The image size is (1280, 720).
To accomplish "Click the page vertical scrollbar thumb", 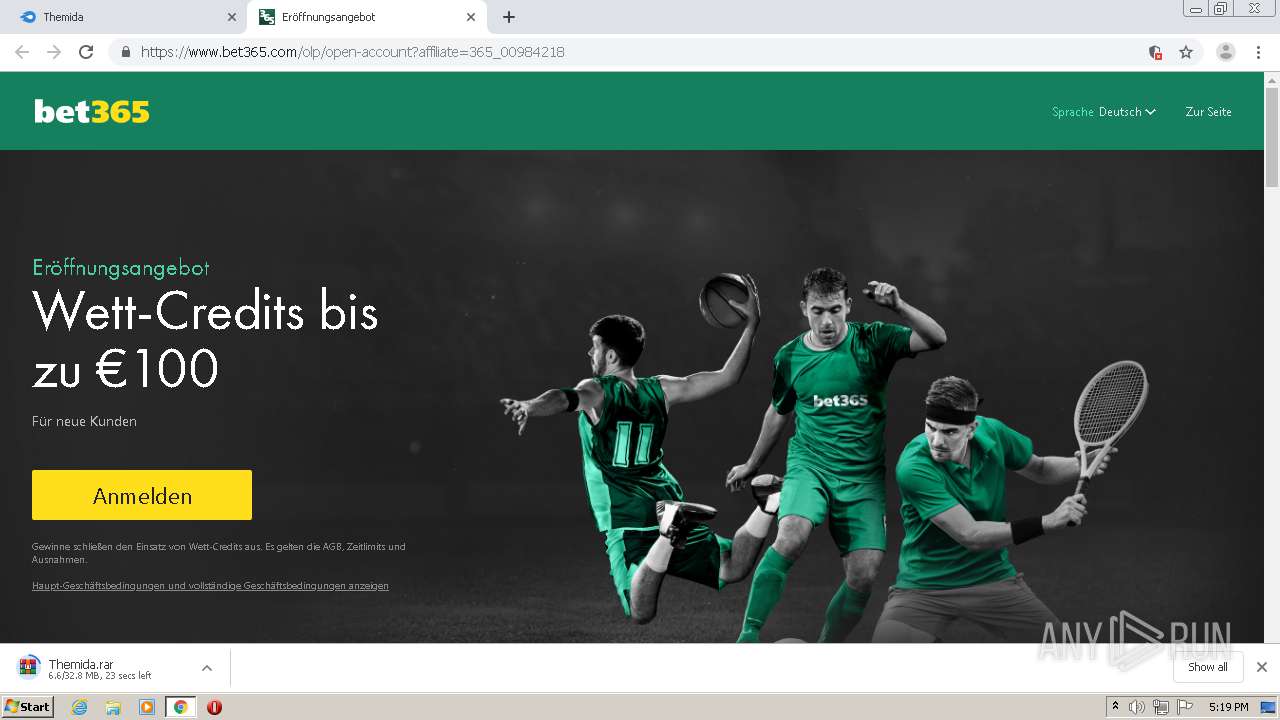I will [1272, 137].
